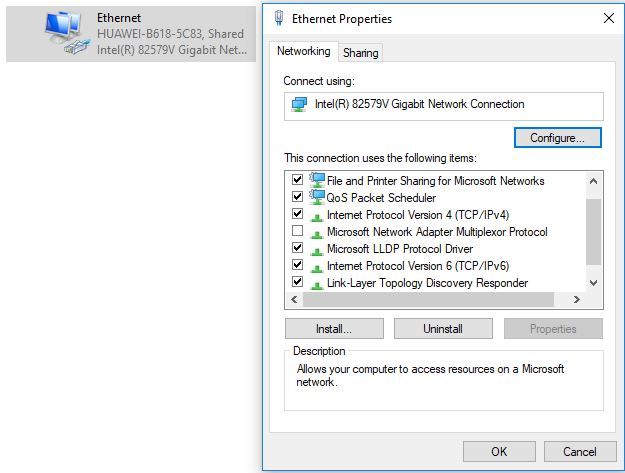
Task: Click the TCP/IPv6 protocol icon
Action: [x=317, y=268]
